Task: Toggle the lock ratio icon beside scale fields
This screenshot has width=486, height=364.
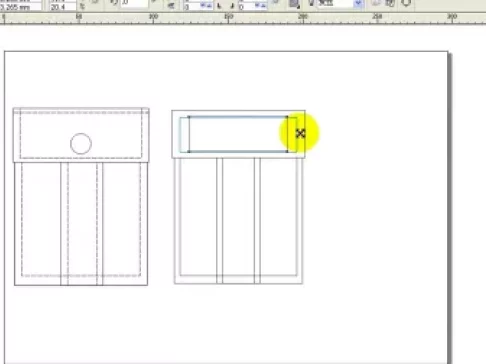Action: [x=82, y=5]
